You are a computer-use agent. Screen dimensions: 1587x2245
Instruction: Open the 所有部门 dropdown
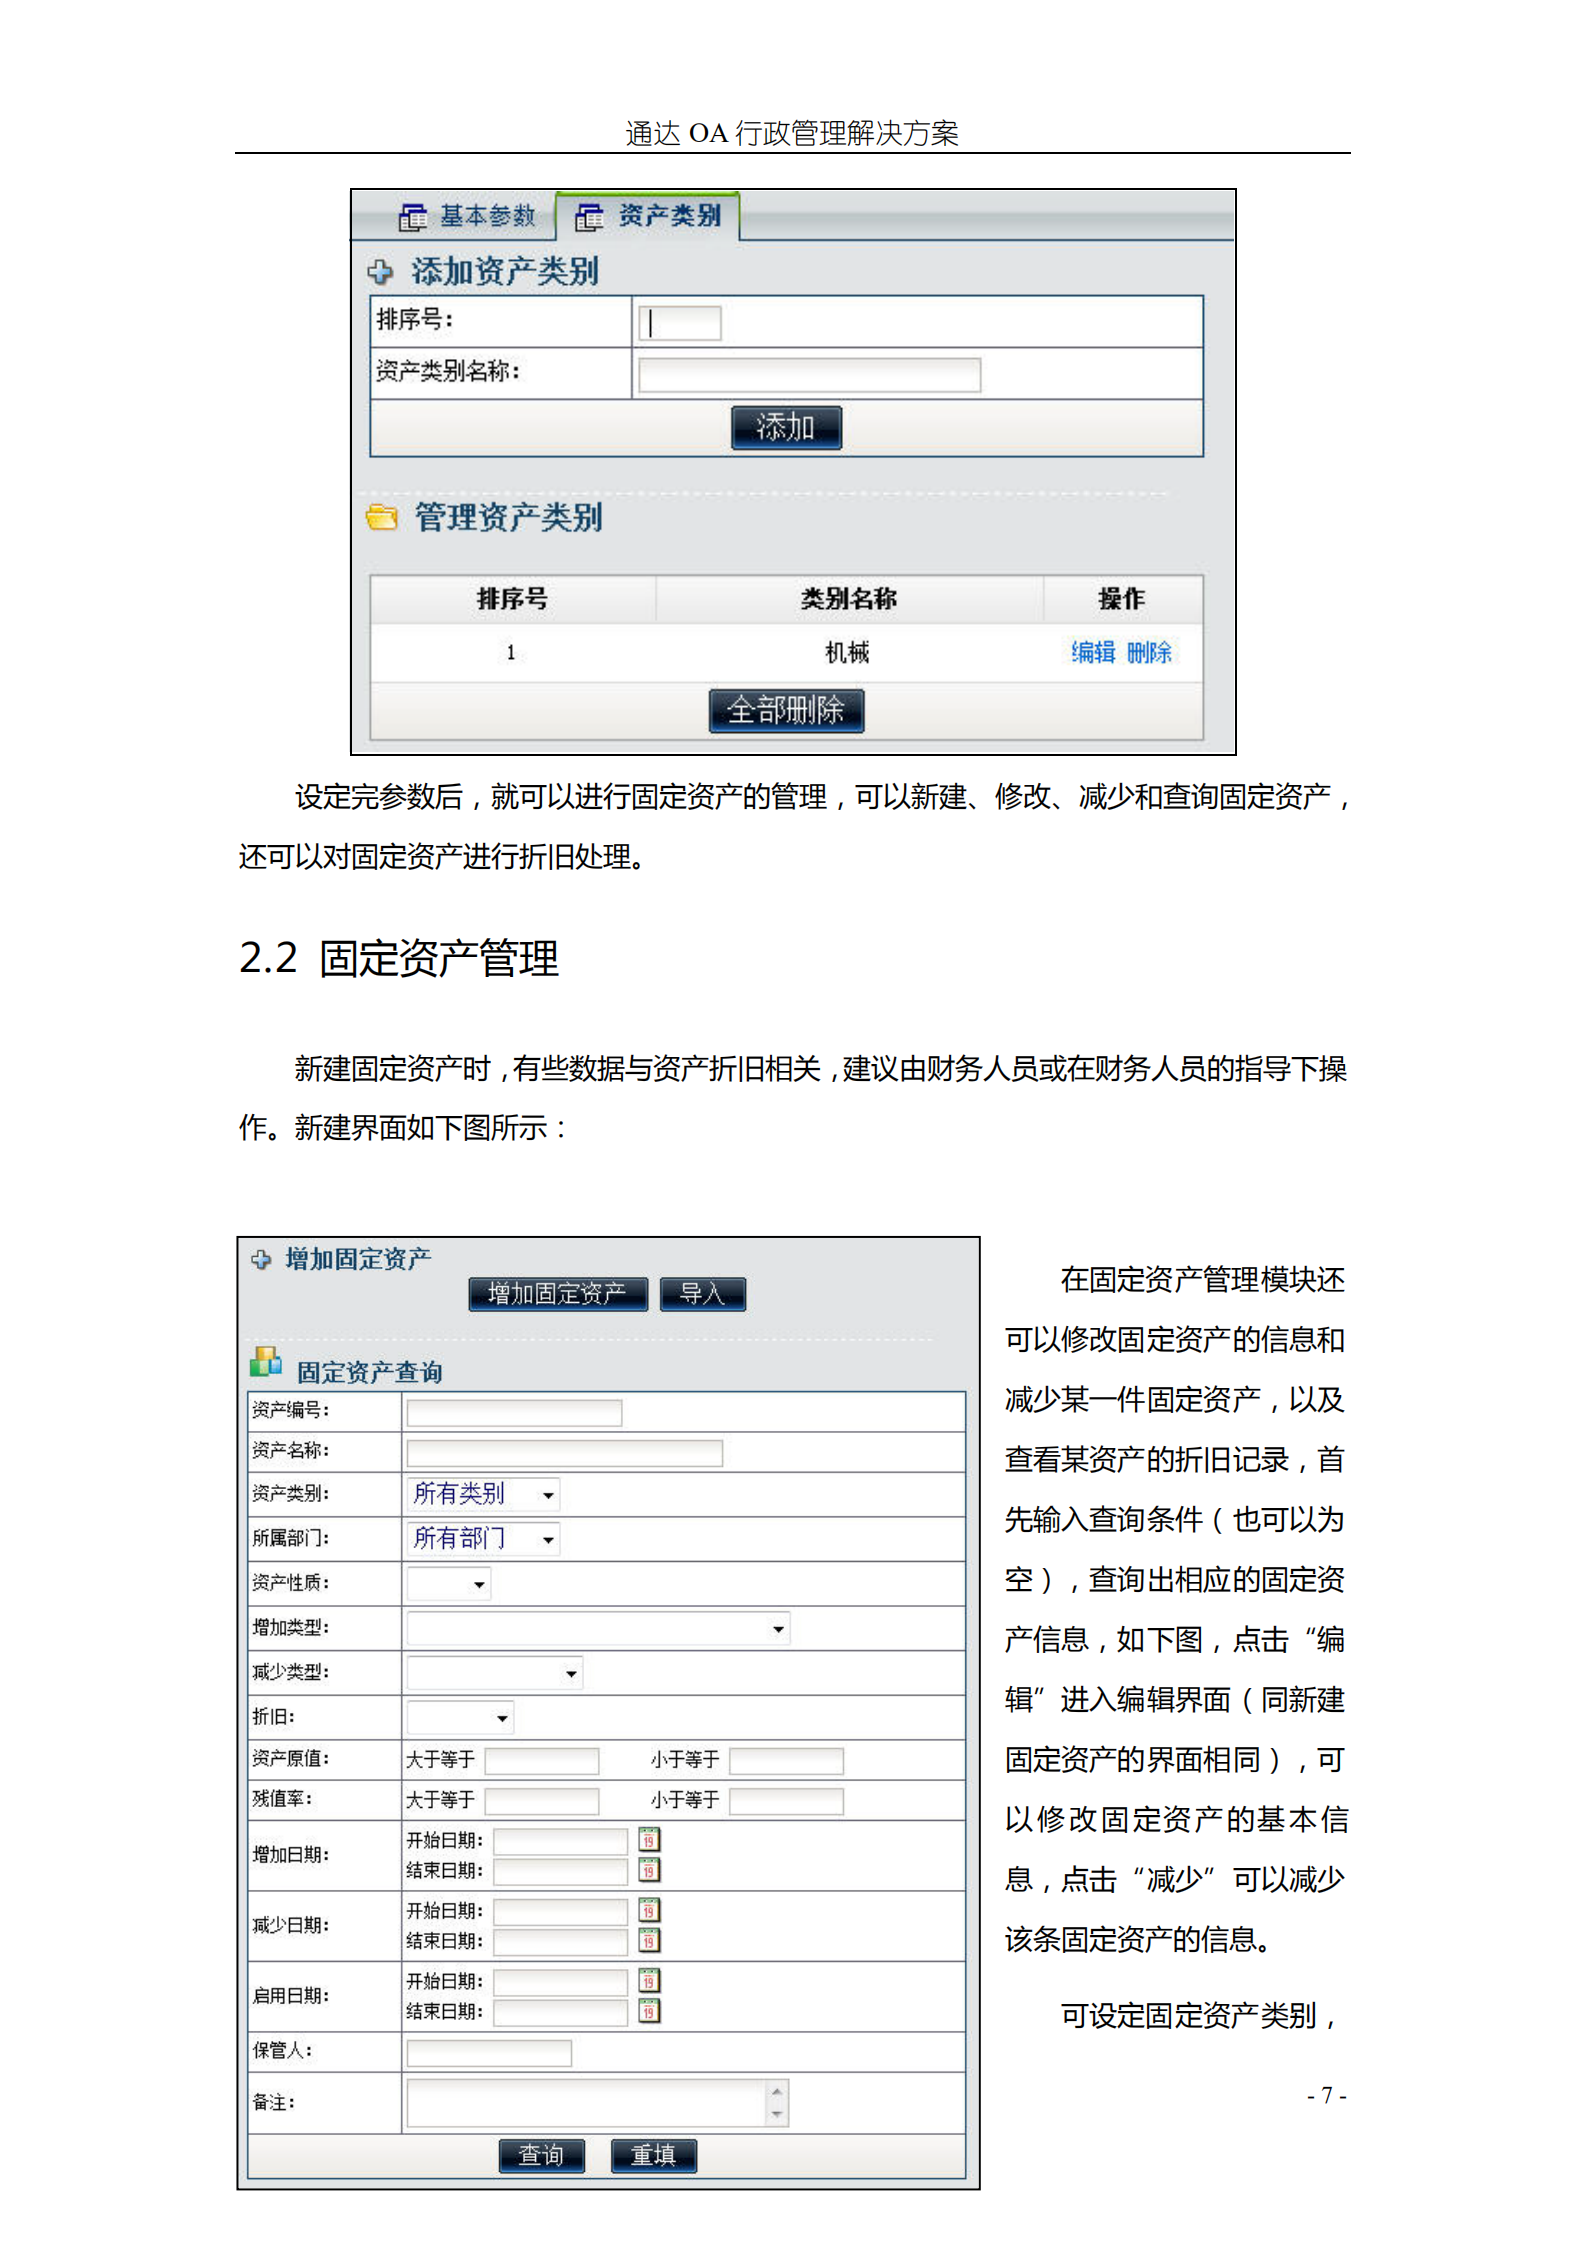[x=483, y=1538]
